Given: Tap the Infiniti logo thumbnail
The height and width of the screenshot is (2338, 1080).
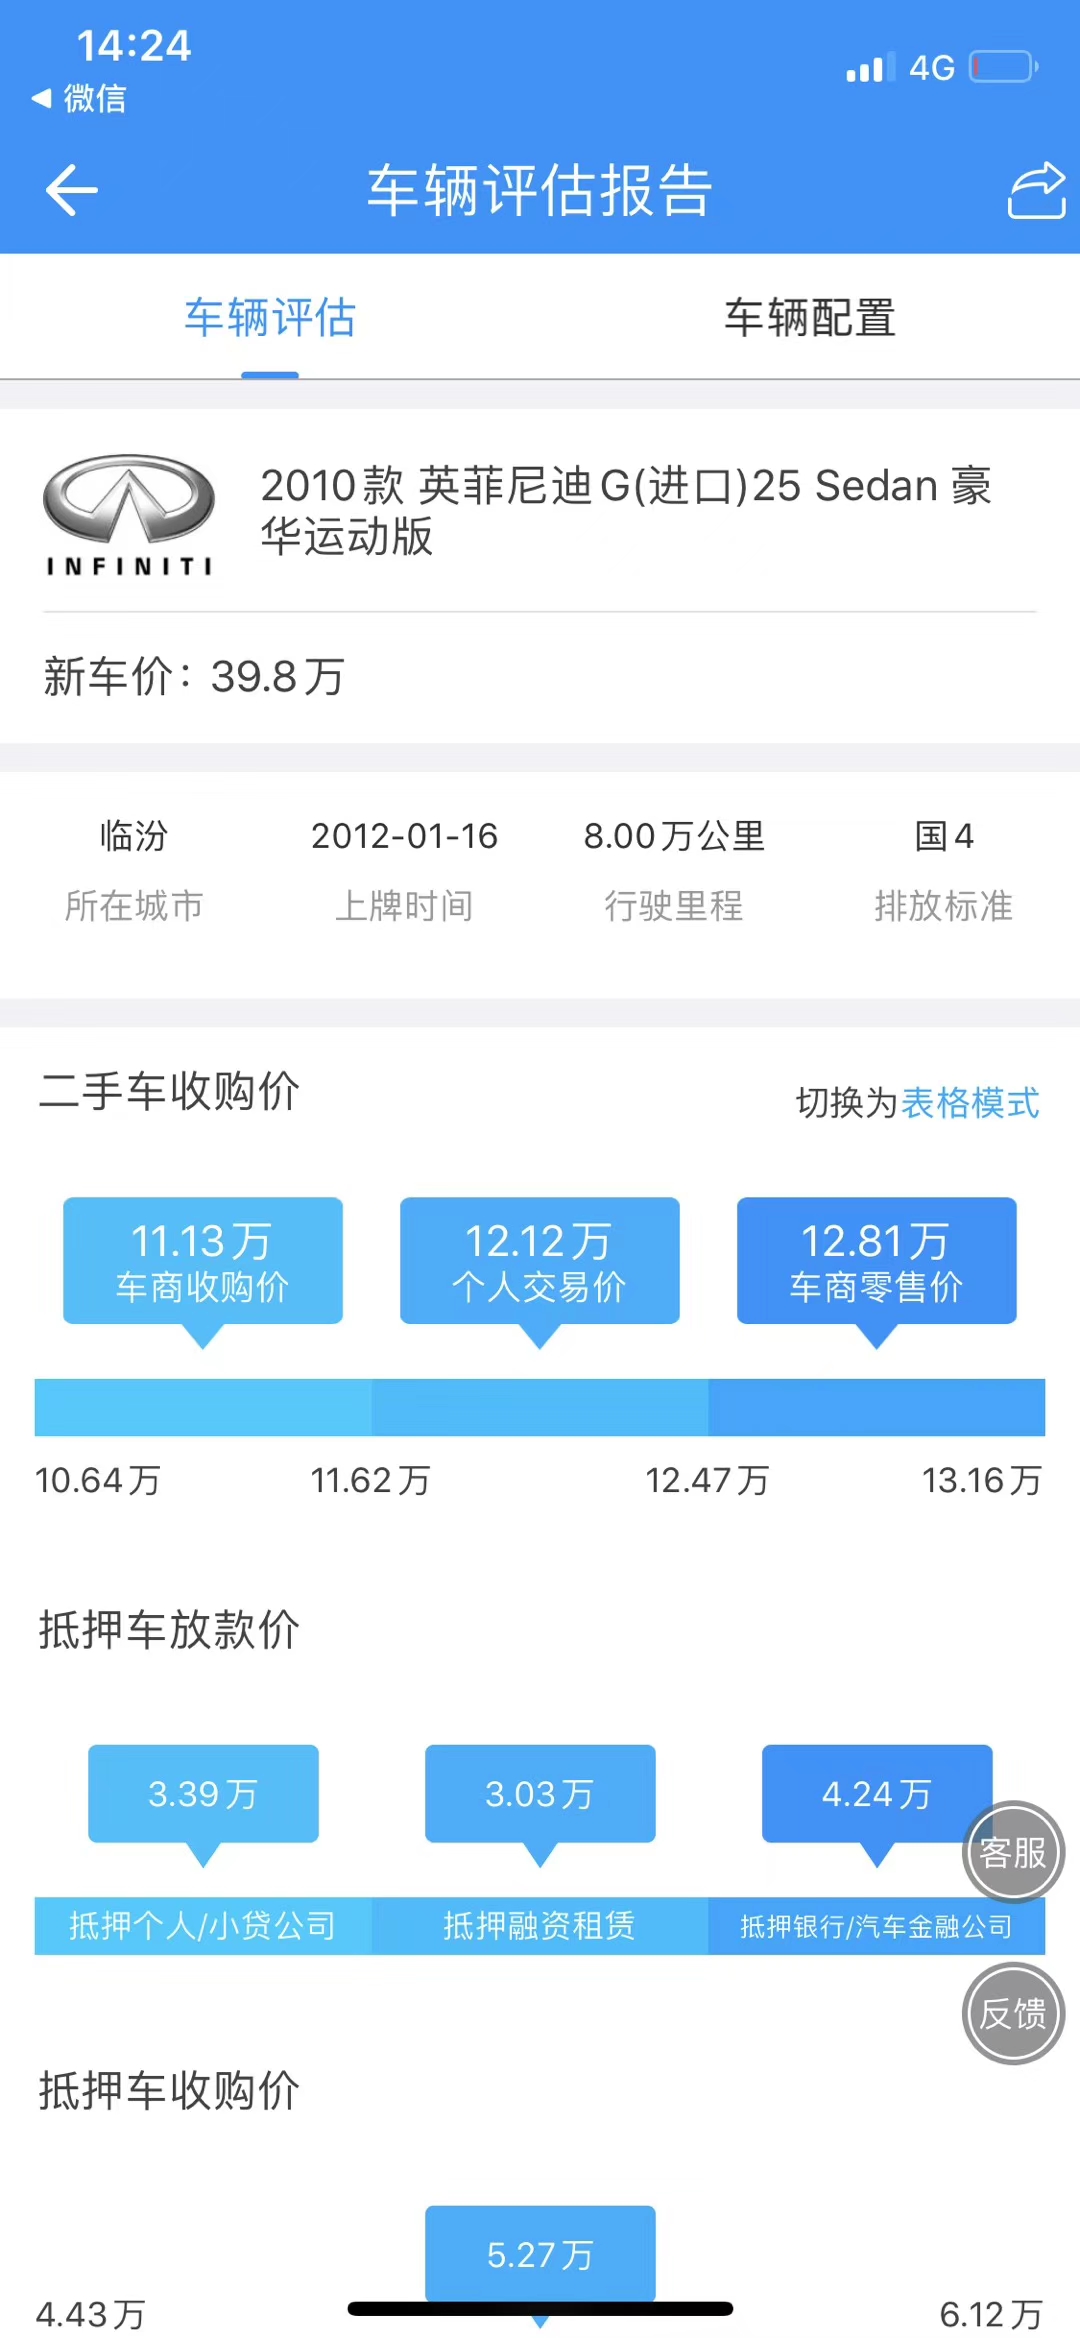Looking at the screenshot, I should click(x=129, y=516).
